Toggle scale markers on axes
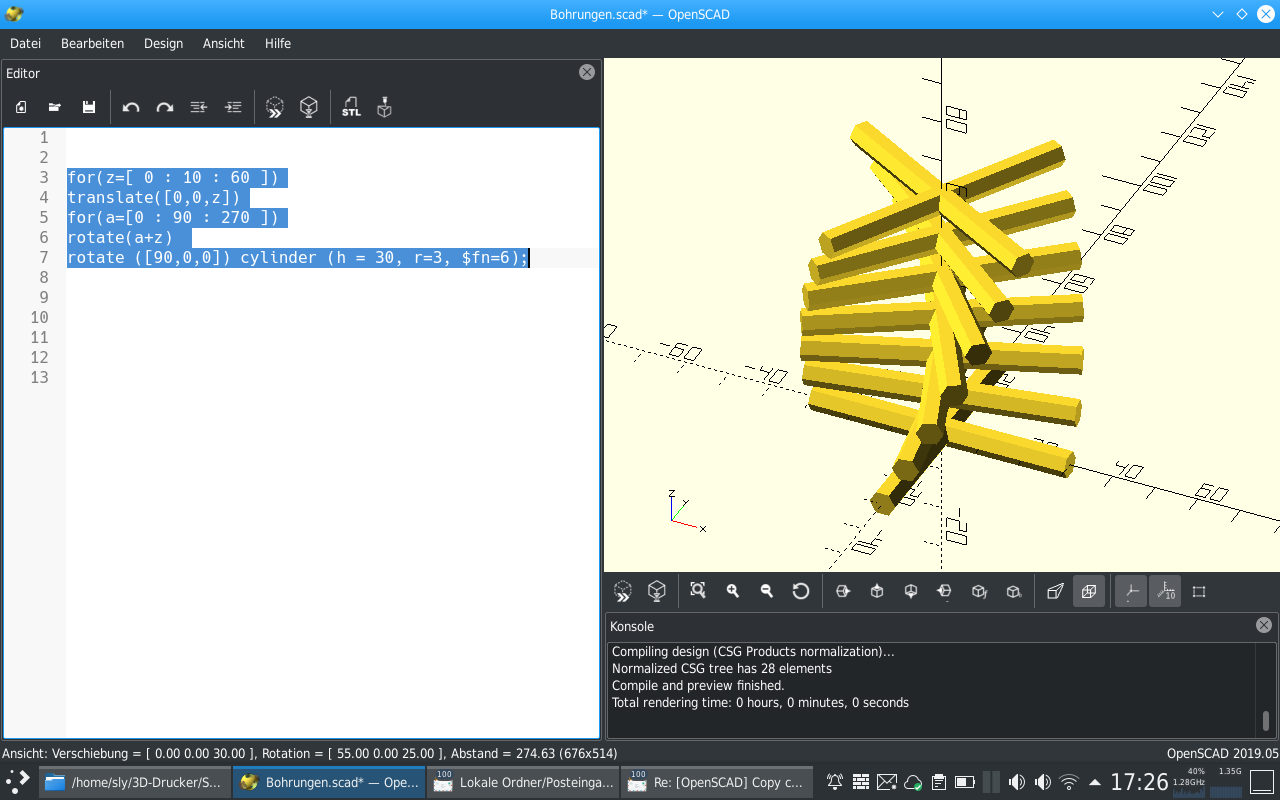Viewport: 1280px width, 800px height. click(1165, 591)
